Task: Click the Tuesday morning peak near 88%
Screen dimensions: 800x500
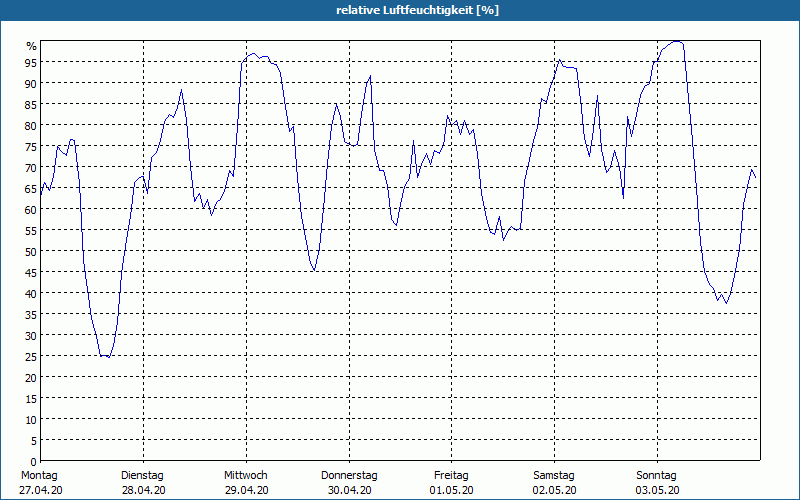Action: coord(181,90)
